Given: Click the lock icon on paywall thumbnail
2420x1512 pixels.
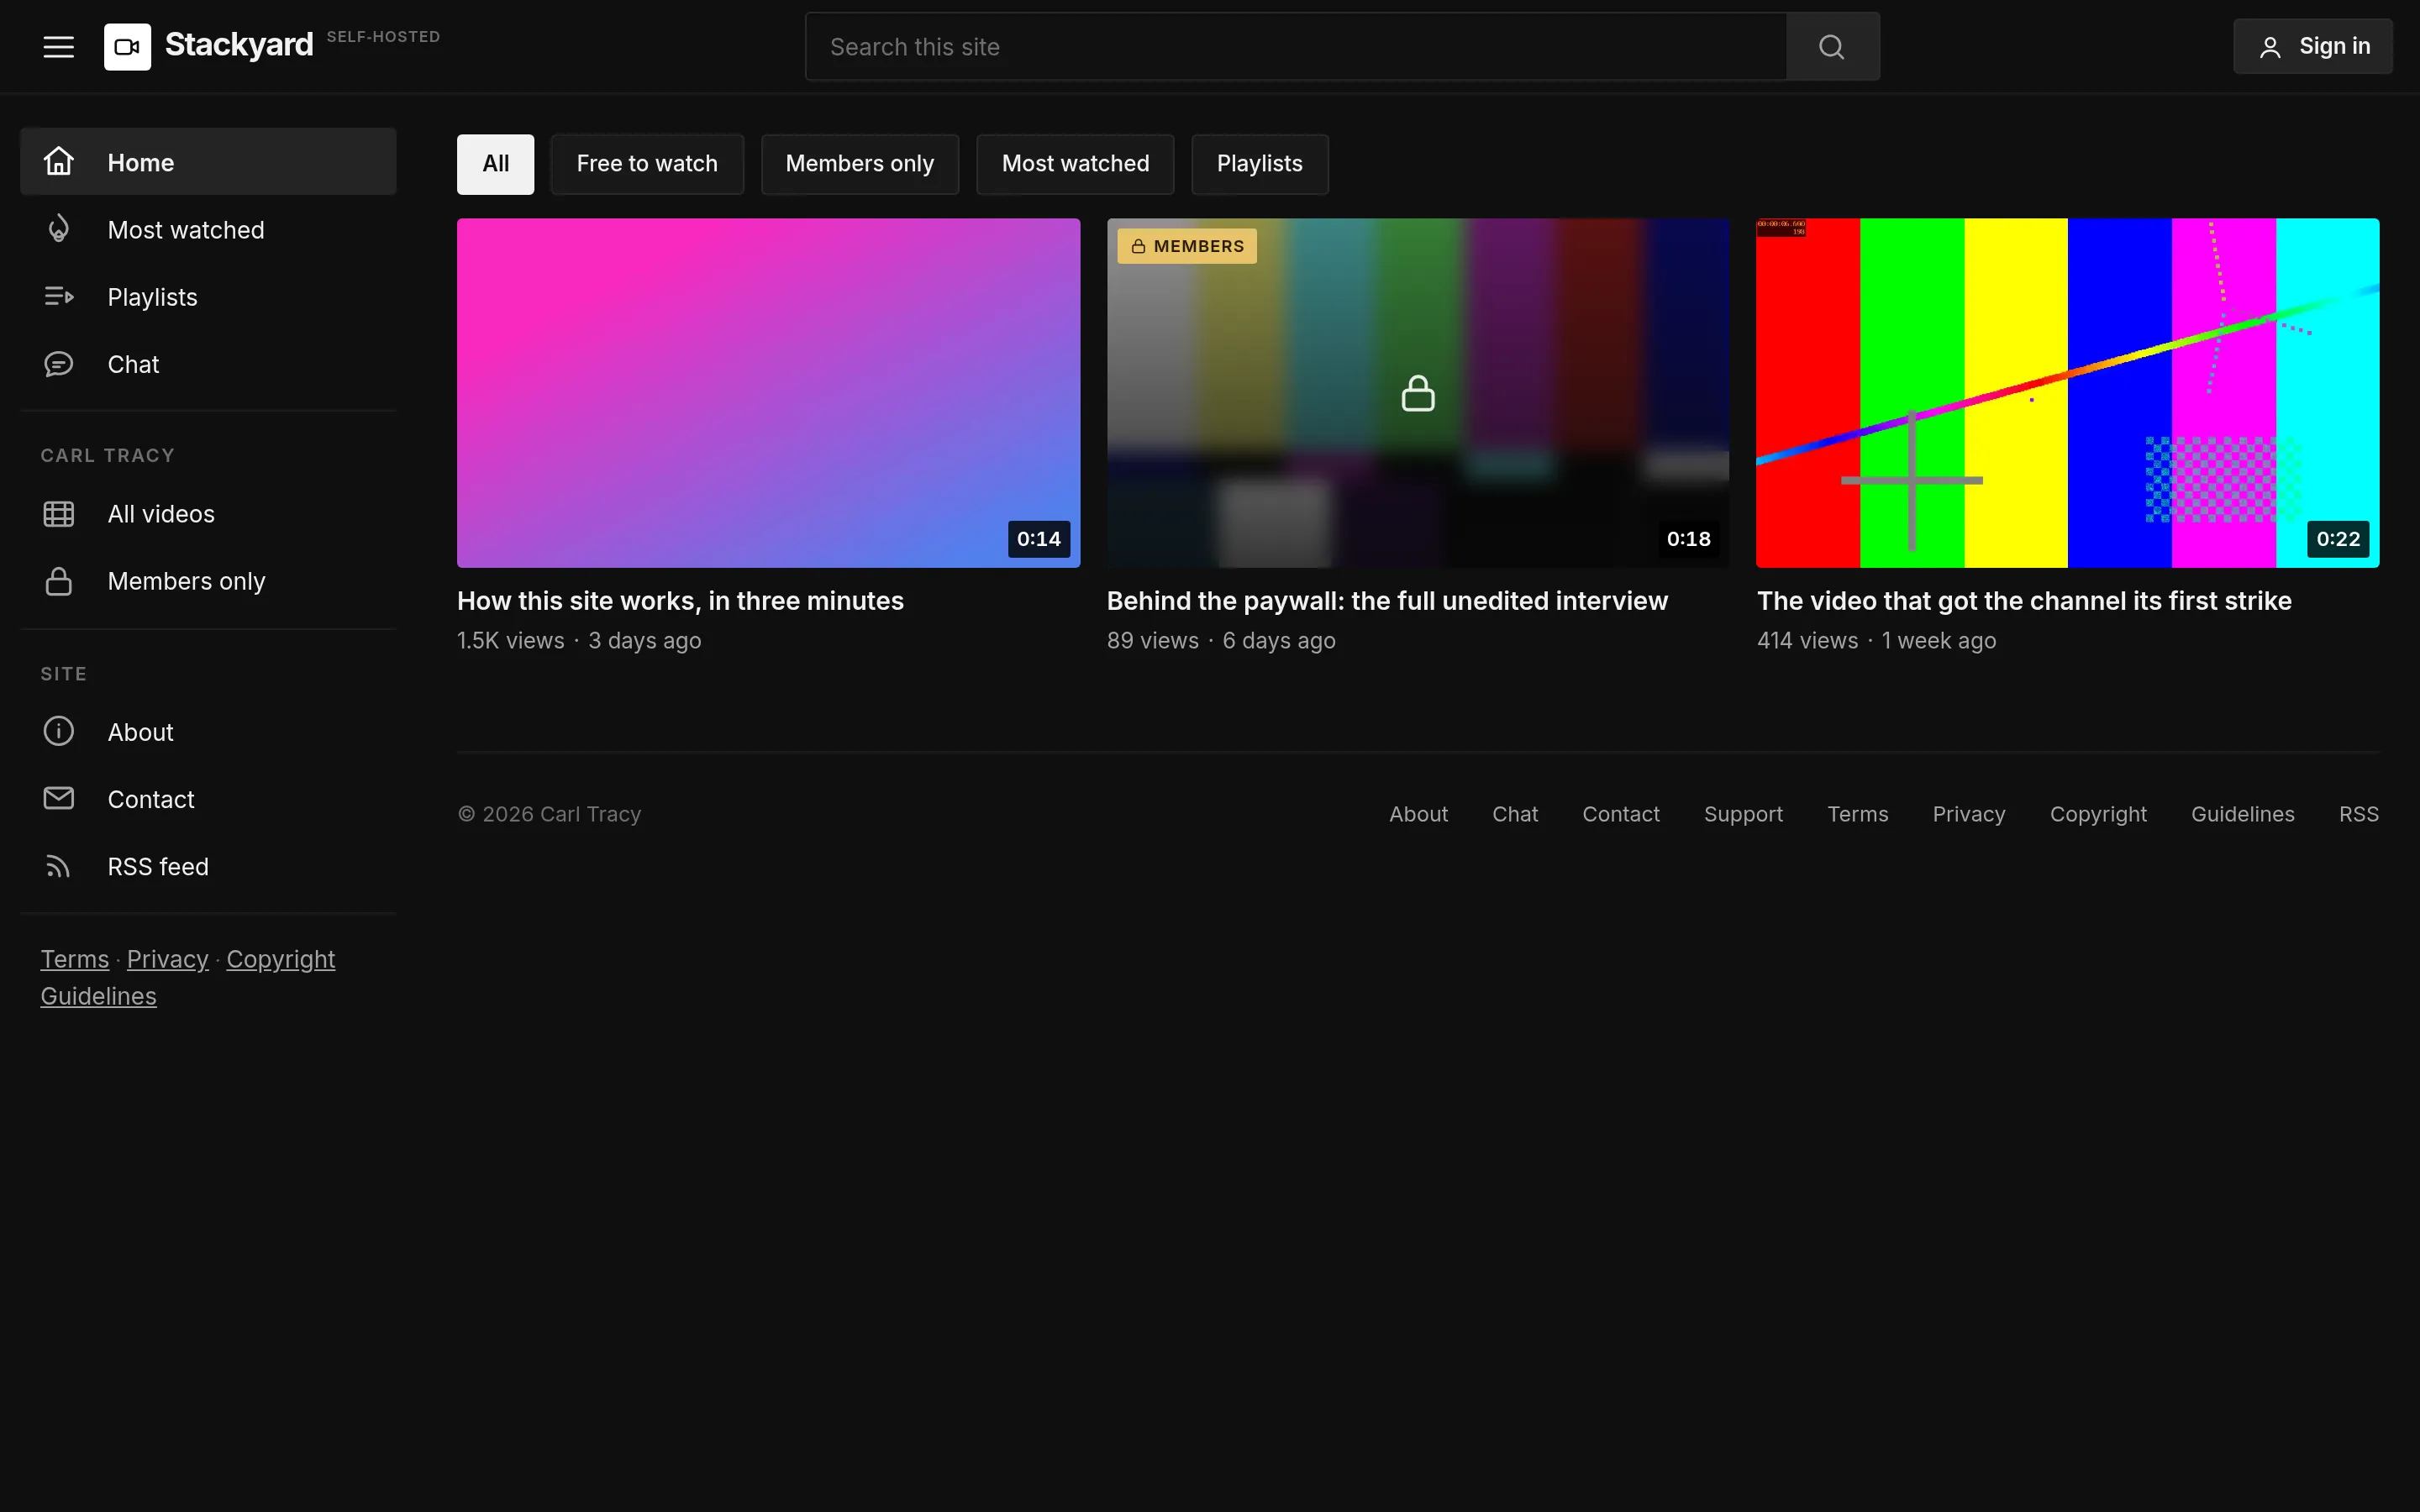Looking at the screenshot, I should 1418,393.
